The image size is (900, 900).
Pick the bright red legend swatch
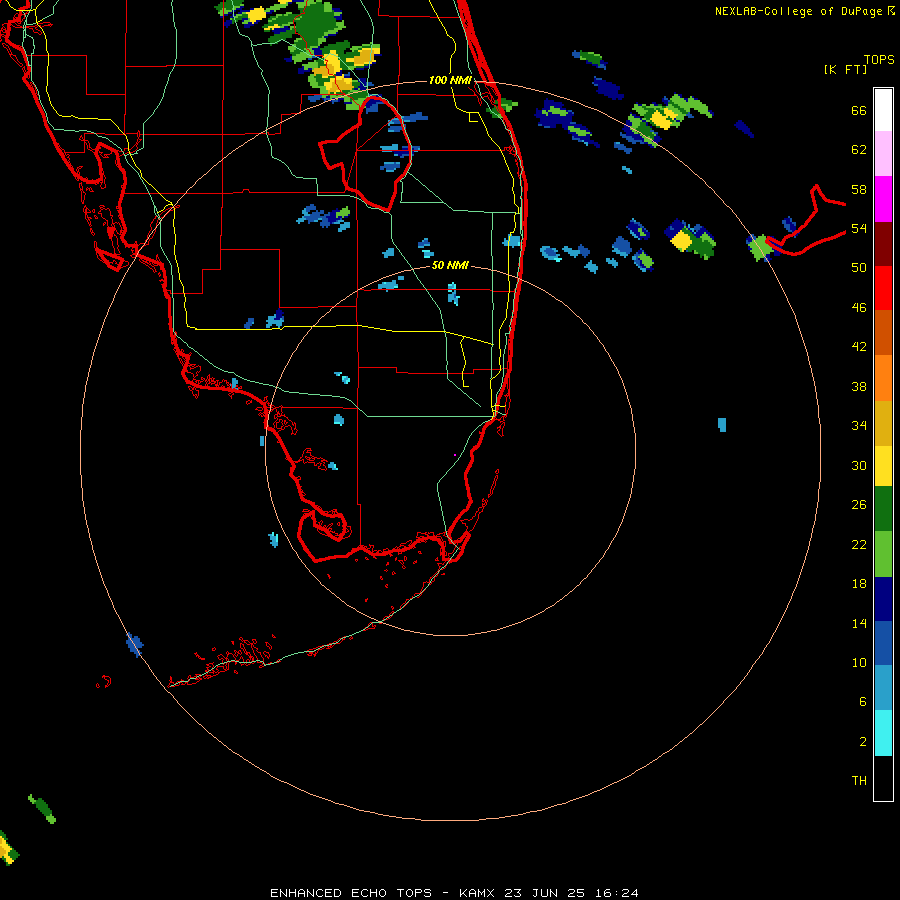coord(883,288)
